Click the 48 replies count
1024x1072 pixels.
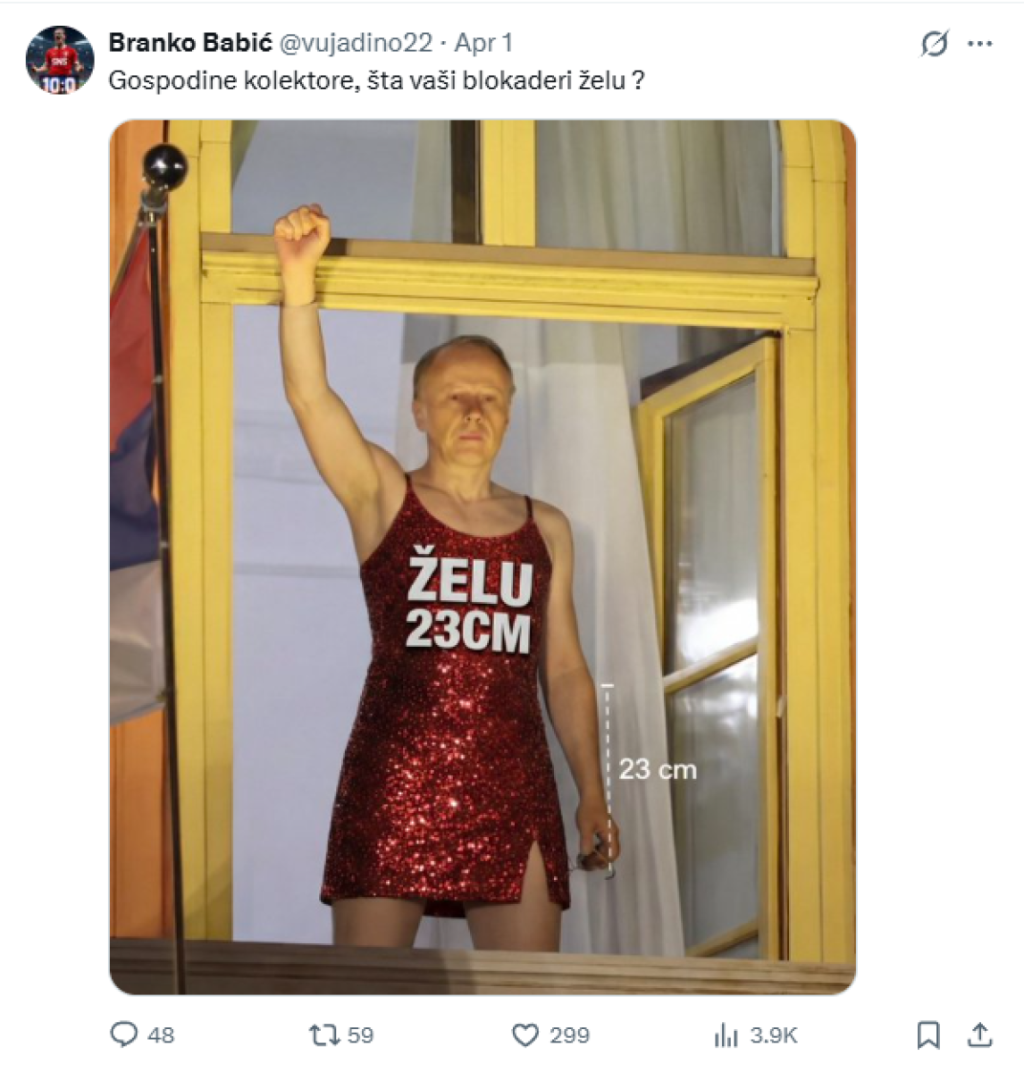coord(161,1035)
